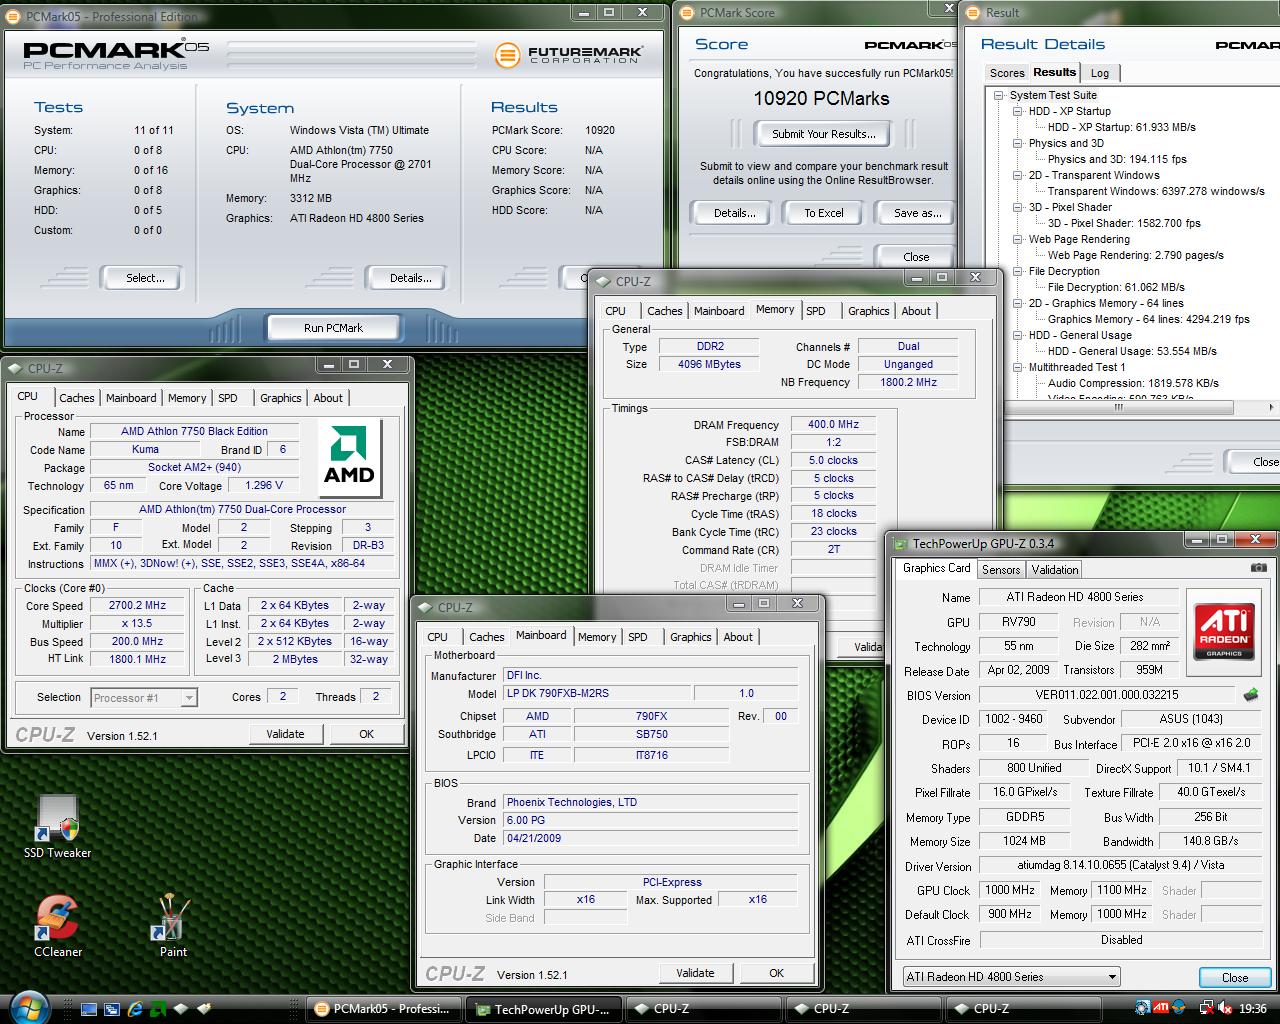Click Close button in PCMark Score window
The image size is (1280, 1024).
[x=916, y=257]
